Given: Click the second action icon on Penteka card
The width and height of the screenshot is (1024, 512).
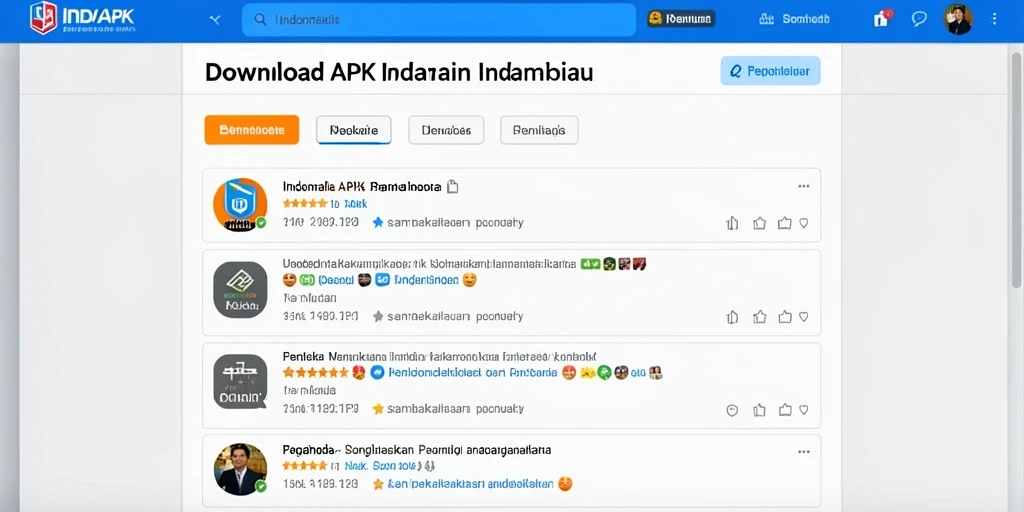Looking at the screenshot, I should click(759, 410).
